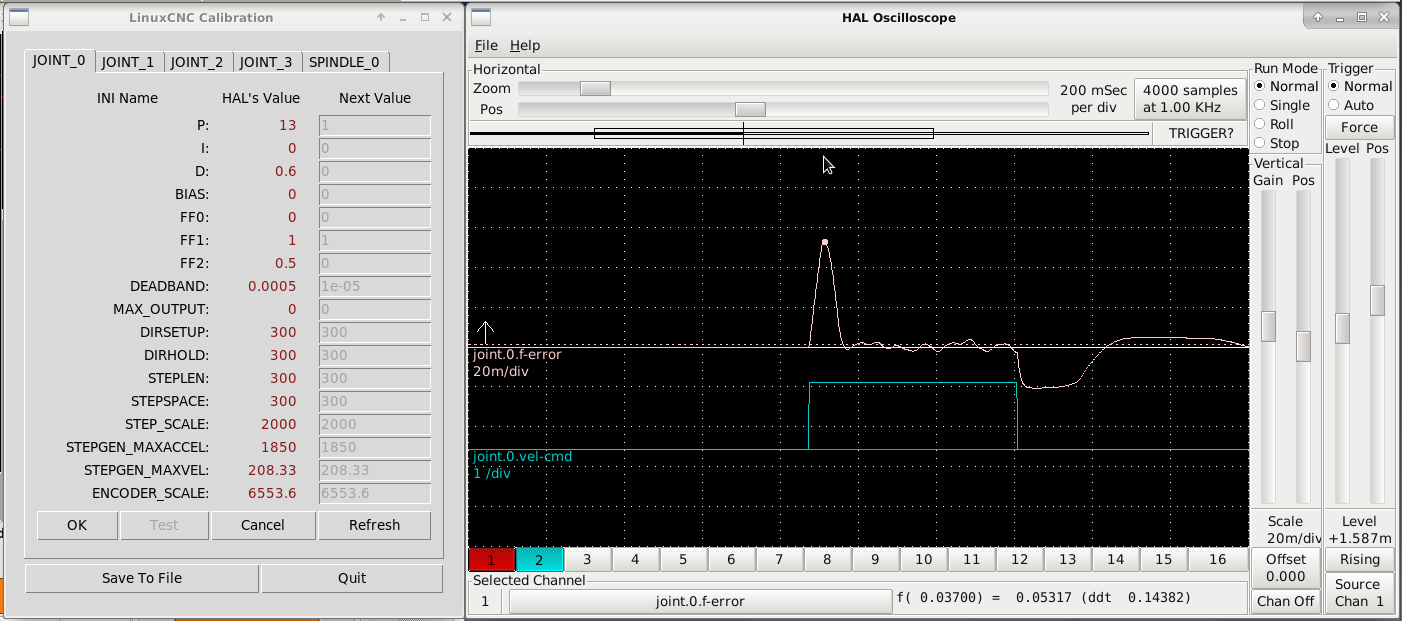
Task: Select the Normal run mode radio button
Action: [x=1260, y=87]
